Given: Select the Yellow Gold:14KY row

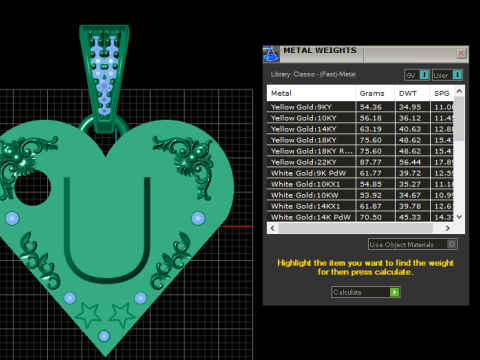Looking at the screenshot, I should pos(360,129).
